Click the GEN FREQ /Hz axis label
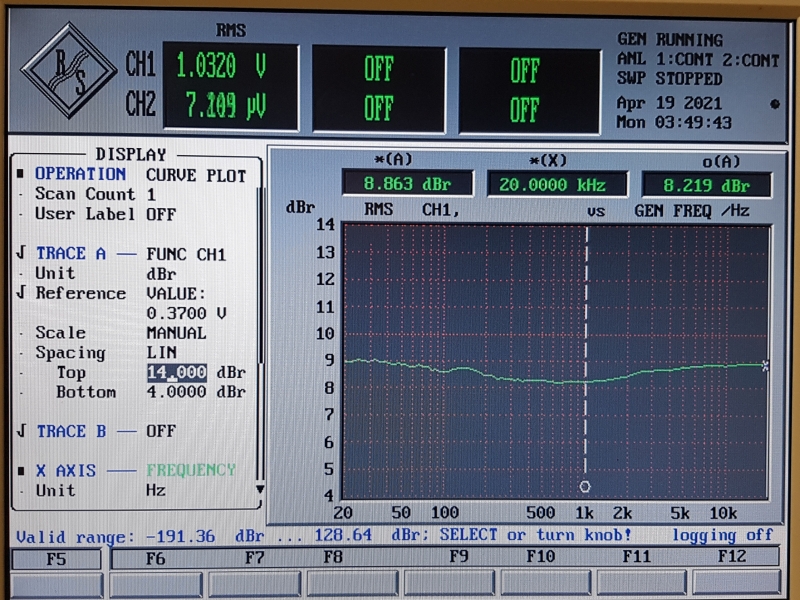 [692, 211]
